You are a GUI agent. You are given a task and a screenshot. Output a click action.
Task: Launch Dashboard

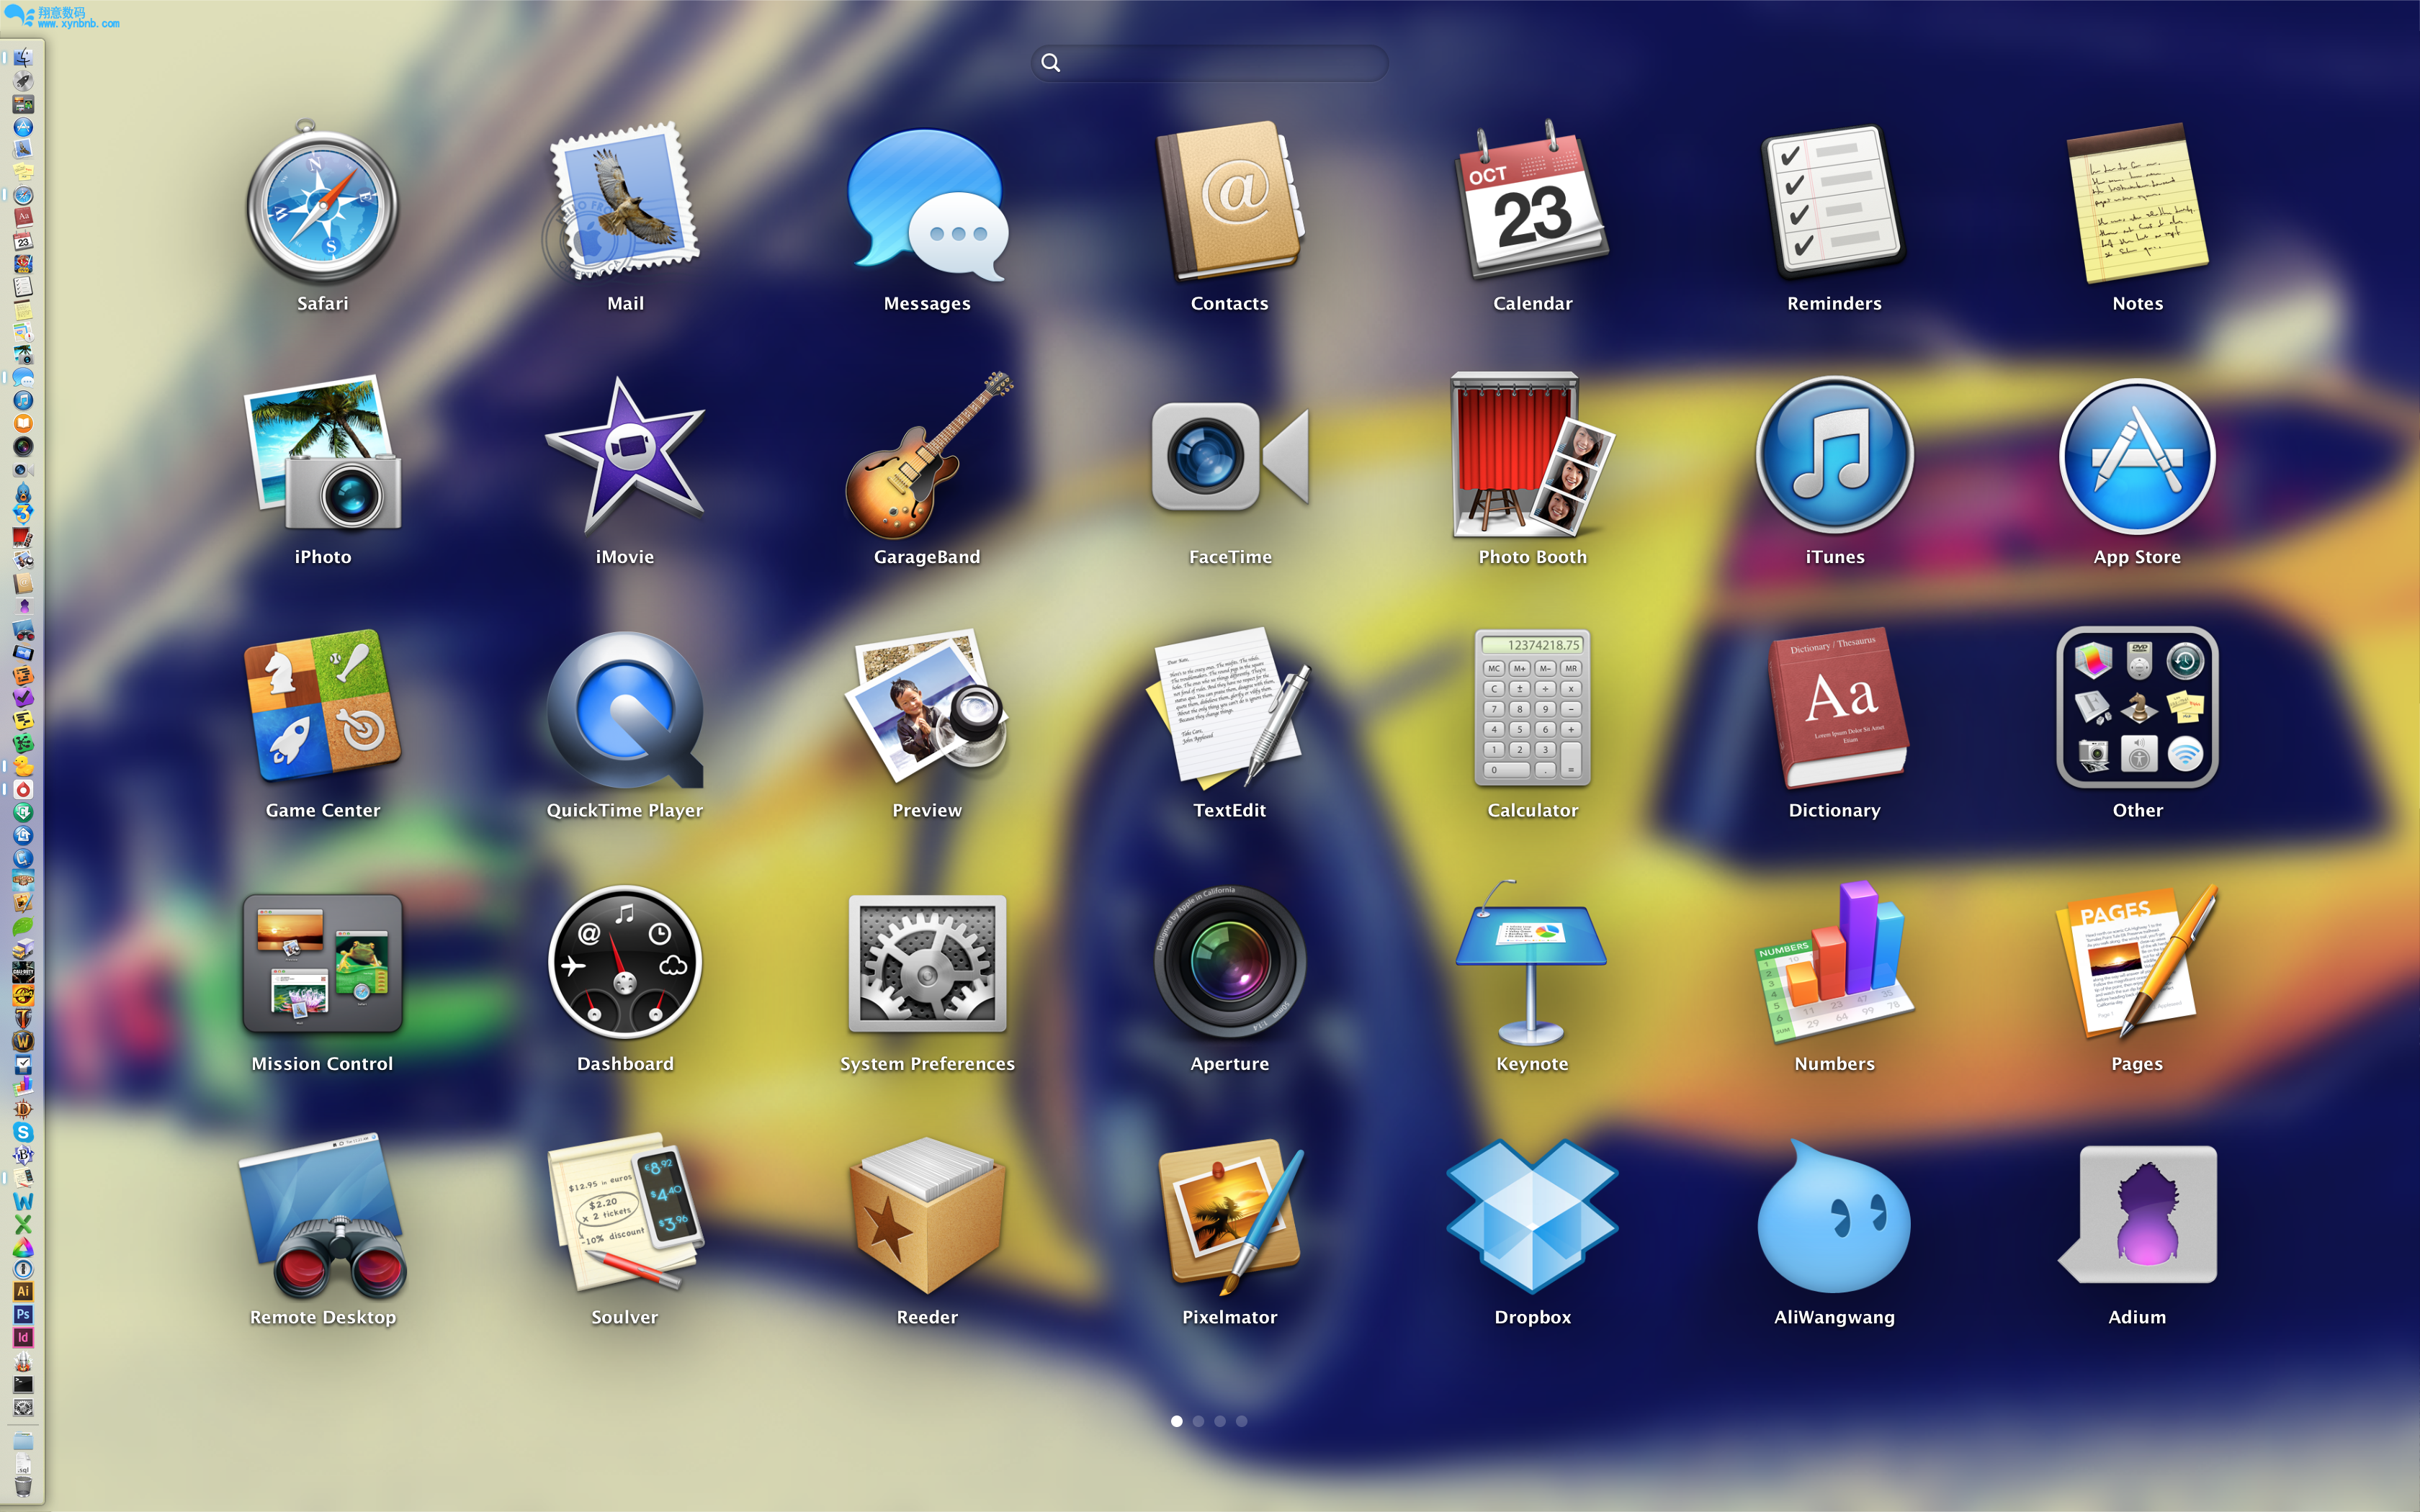625,962
